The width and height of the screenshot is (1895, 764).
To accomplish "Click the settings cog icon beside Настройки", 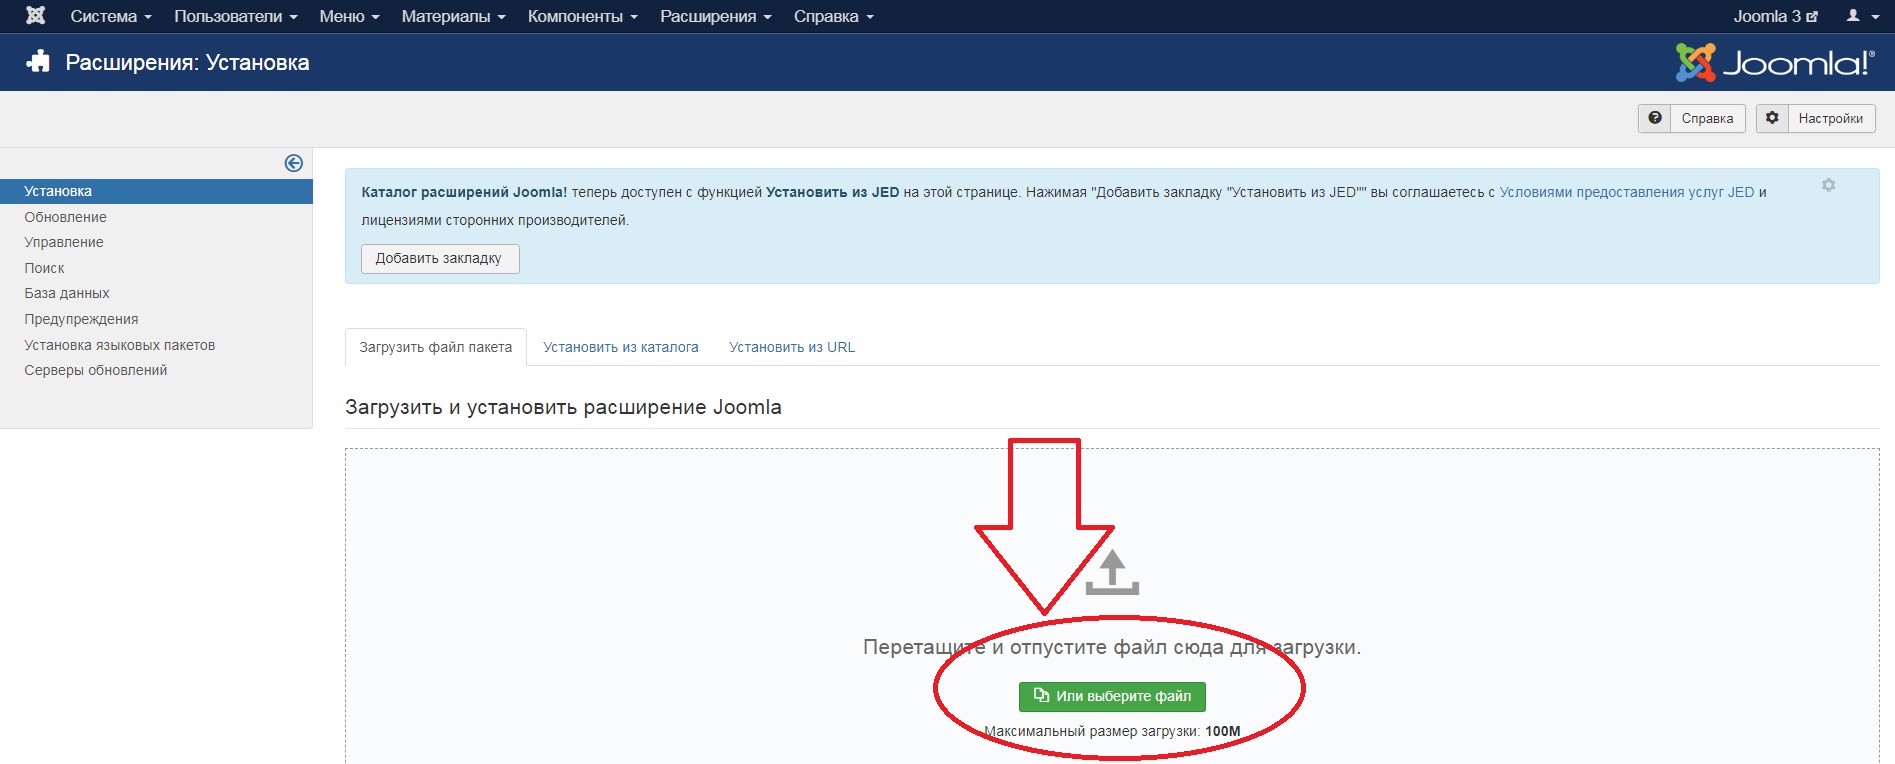I will (1772, 118).
